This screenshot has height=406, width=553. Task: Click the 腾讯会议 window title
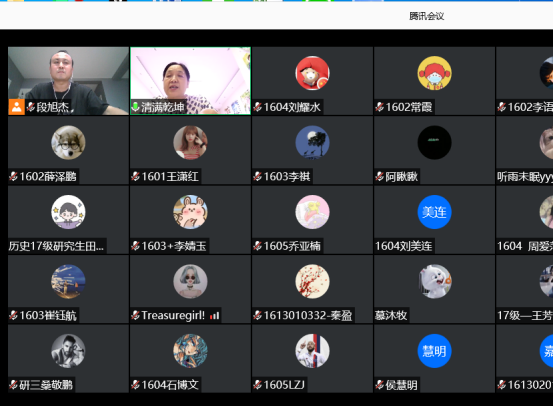click(x=426, y=16)
